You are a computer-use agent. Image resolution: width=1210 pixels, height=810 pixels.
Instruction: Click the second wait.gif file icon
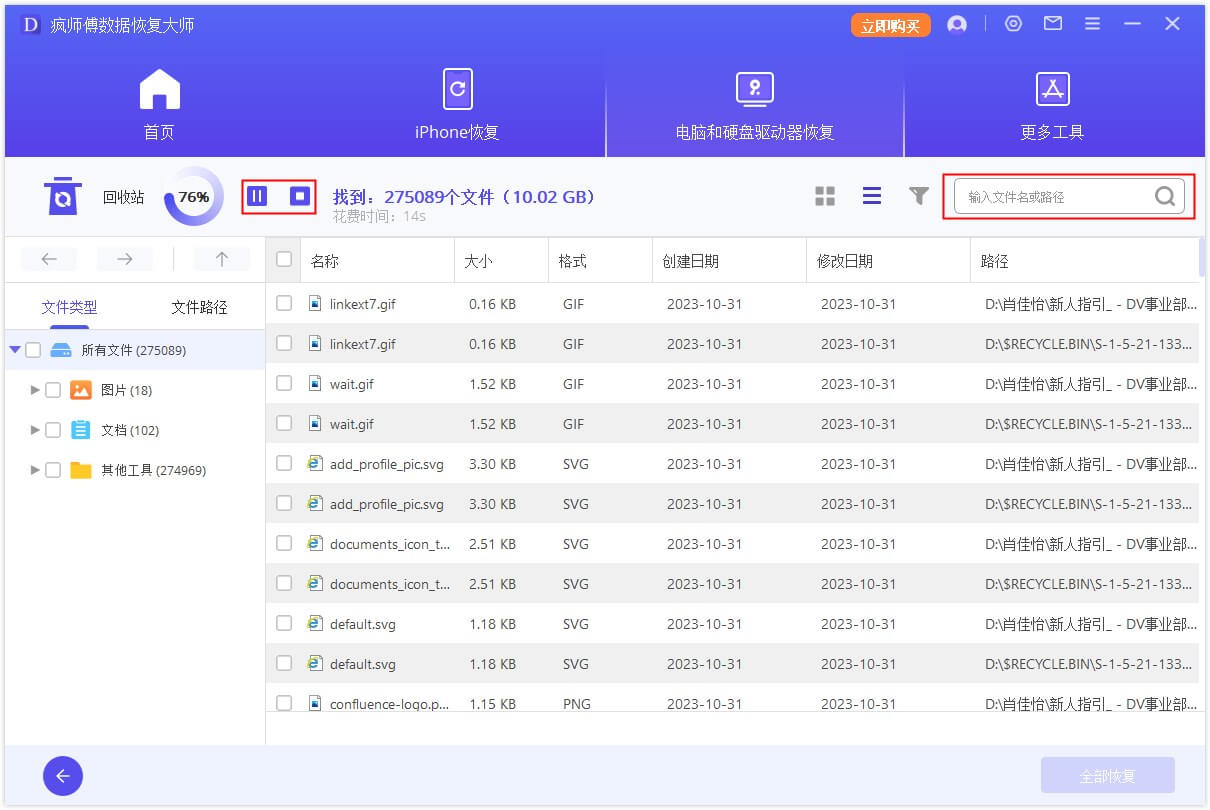[x=315, y=423]
